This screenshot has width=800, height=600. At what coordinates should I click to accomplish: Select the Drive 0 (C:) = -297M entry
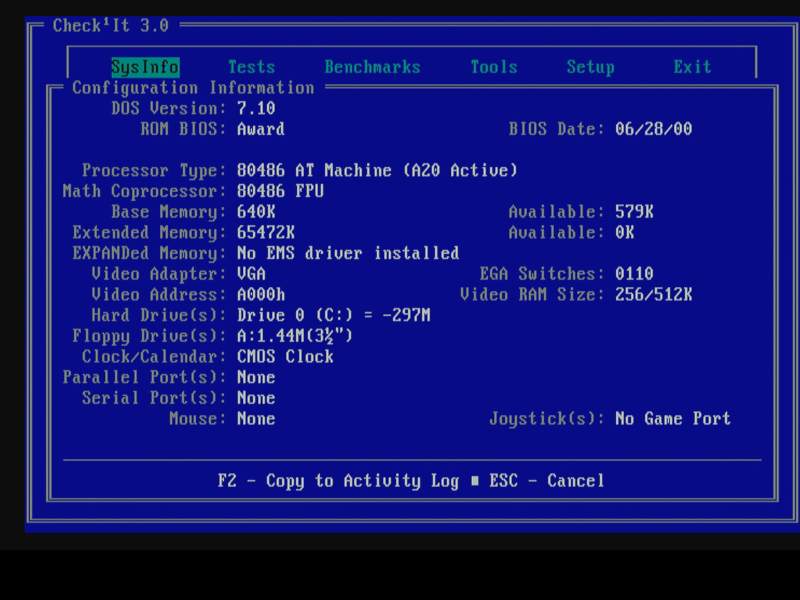click(334, 315)
